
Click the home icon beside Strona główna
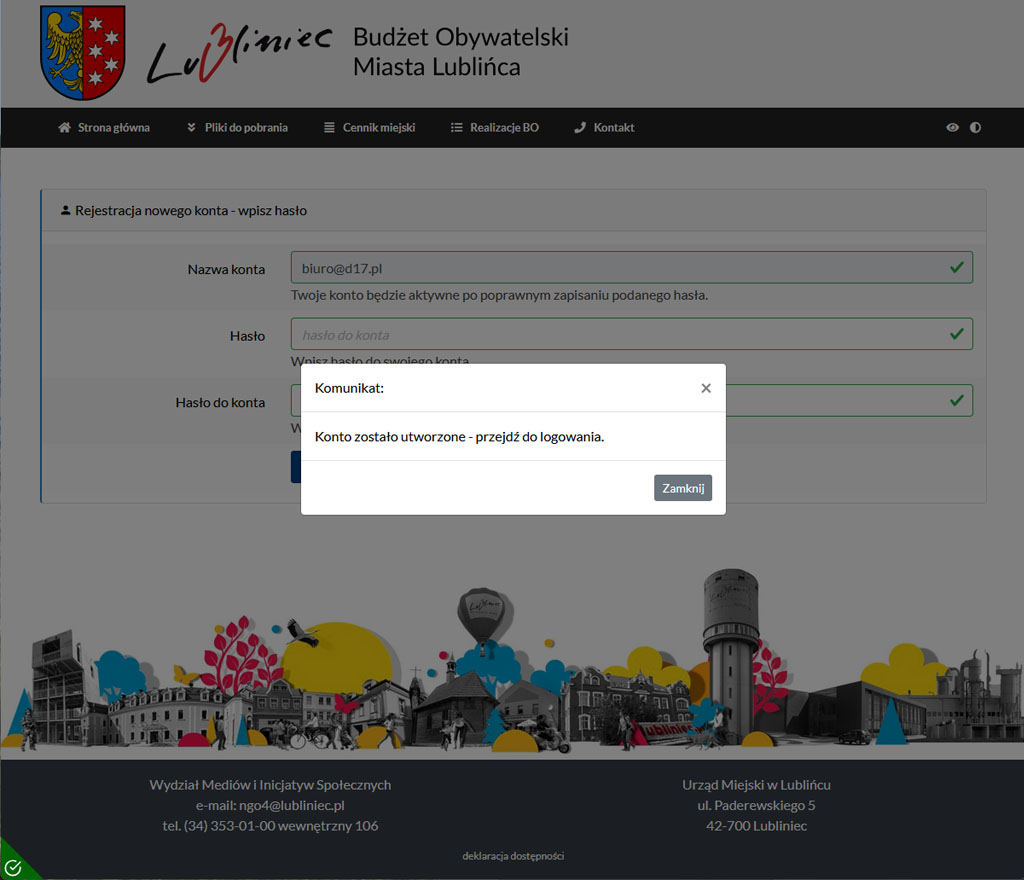(65, 128)
